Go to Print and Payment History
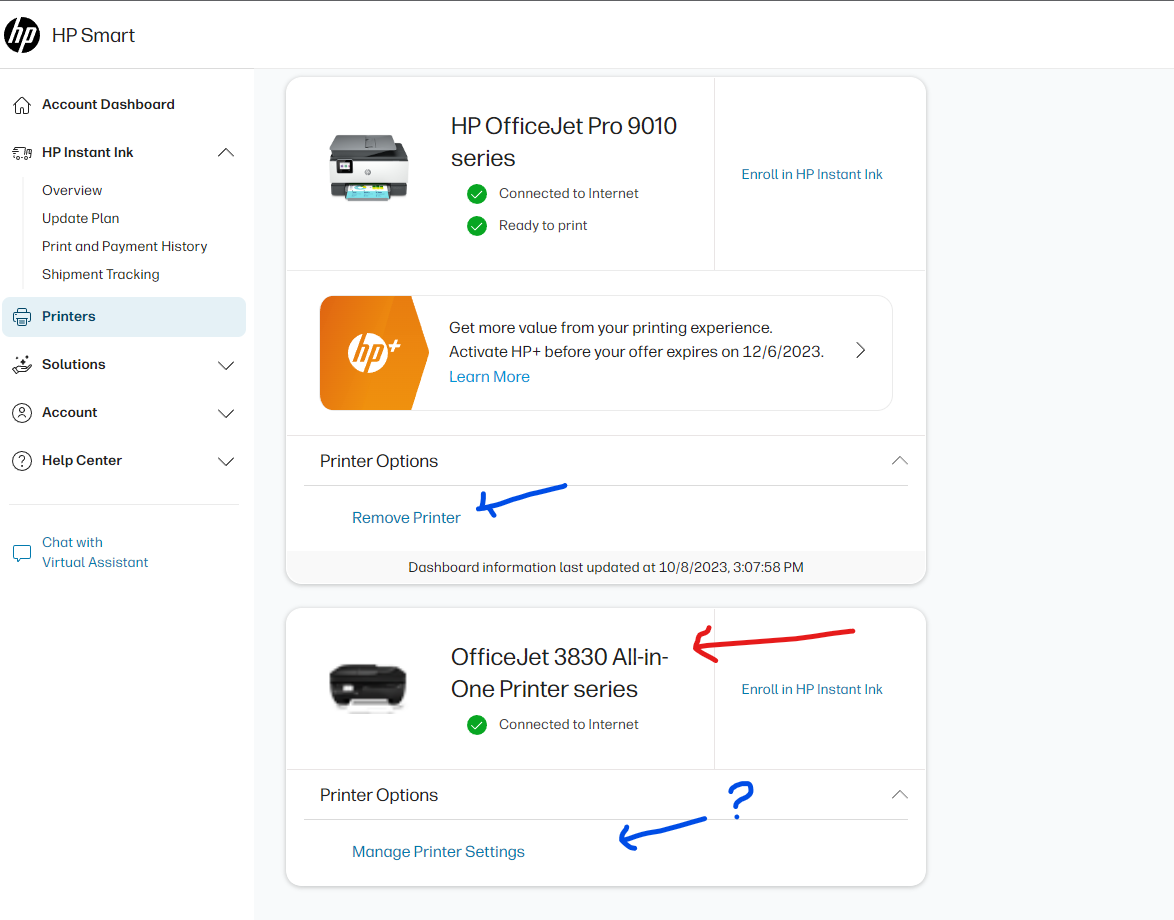The image size is (1174, 920). point(124,246)
